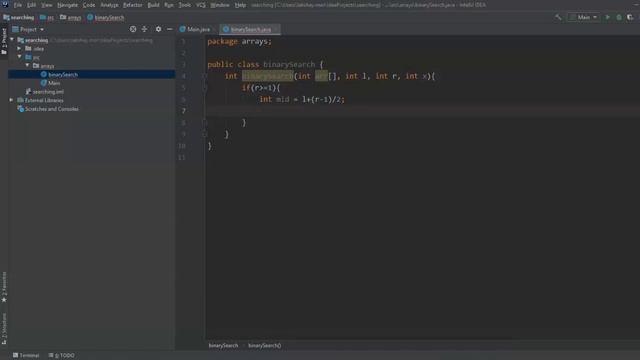Click arrays in the navigation breadcrumb bar
The width and height of the screenshot is (640, 360).
point(74,18)
